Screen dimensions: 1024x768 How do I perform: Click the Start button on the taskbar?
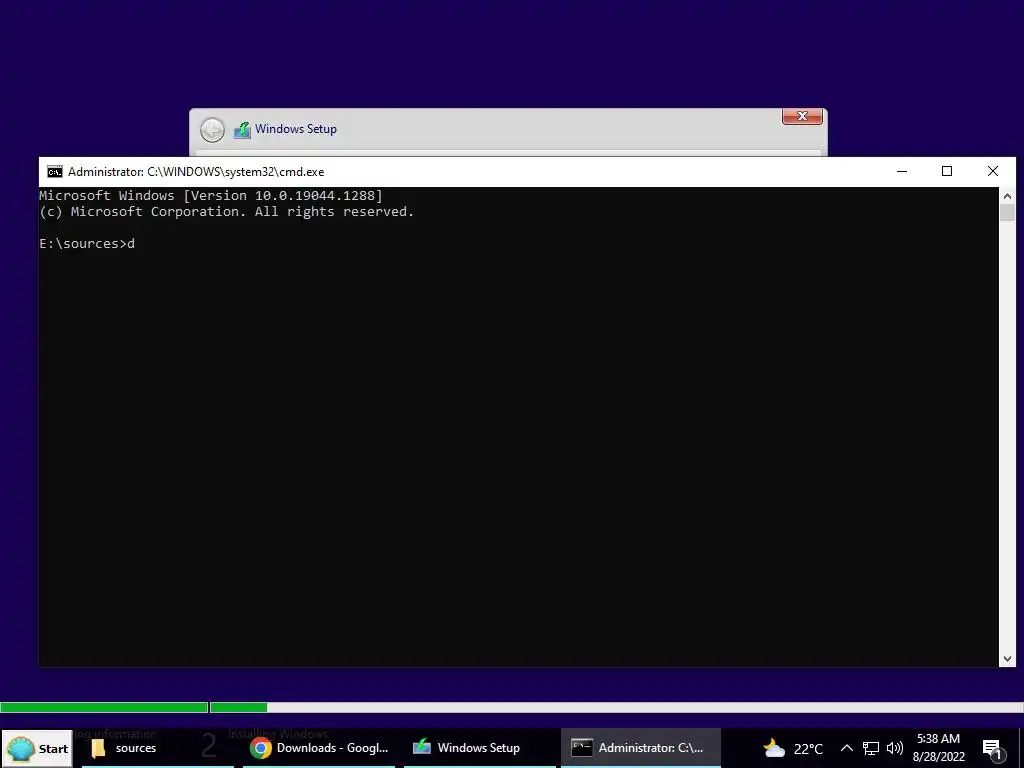tap(37, 748)
